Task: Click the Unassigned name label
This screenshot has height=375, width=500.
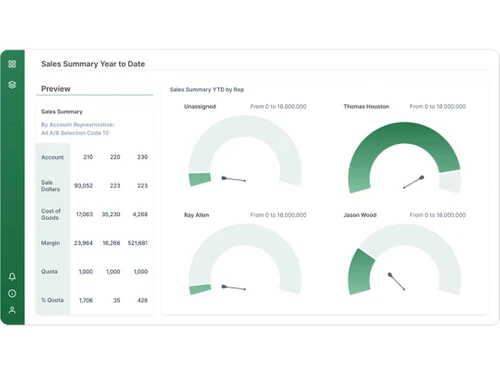Action: 200,107
